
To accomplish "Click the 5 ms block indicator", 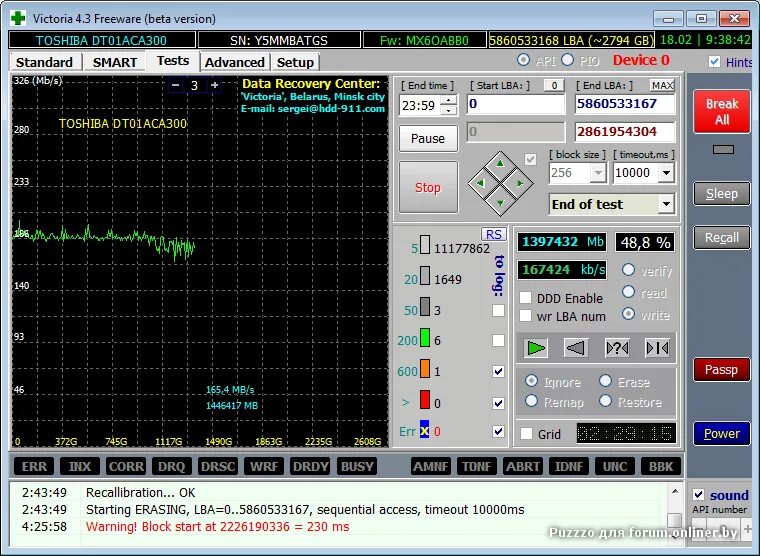I will (x=425, y=245).
